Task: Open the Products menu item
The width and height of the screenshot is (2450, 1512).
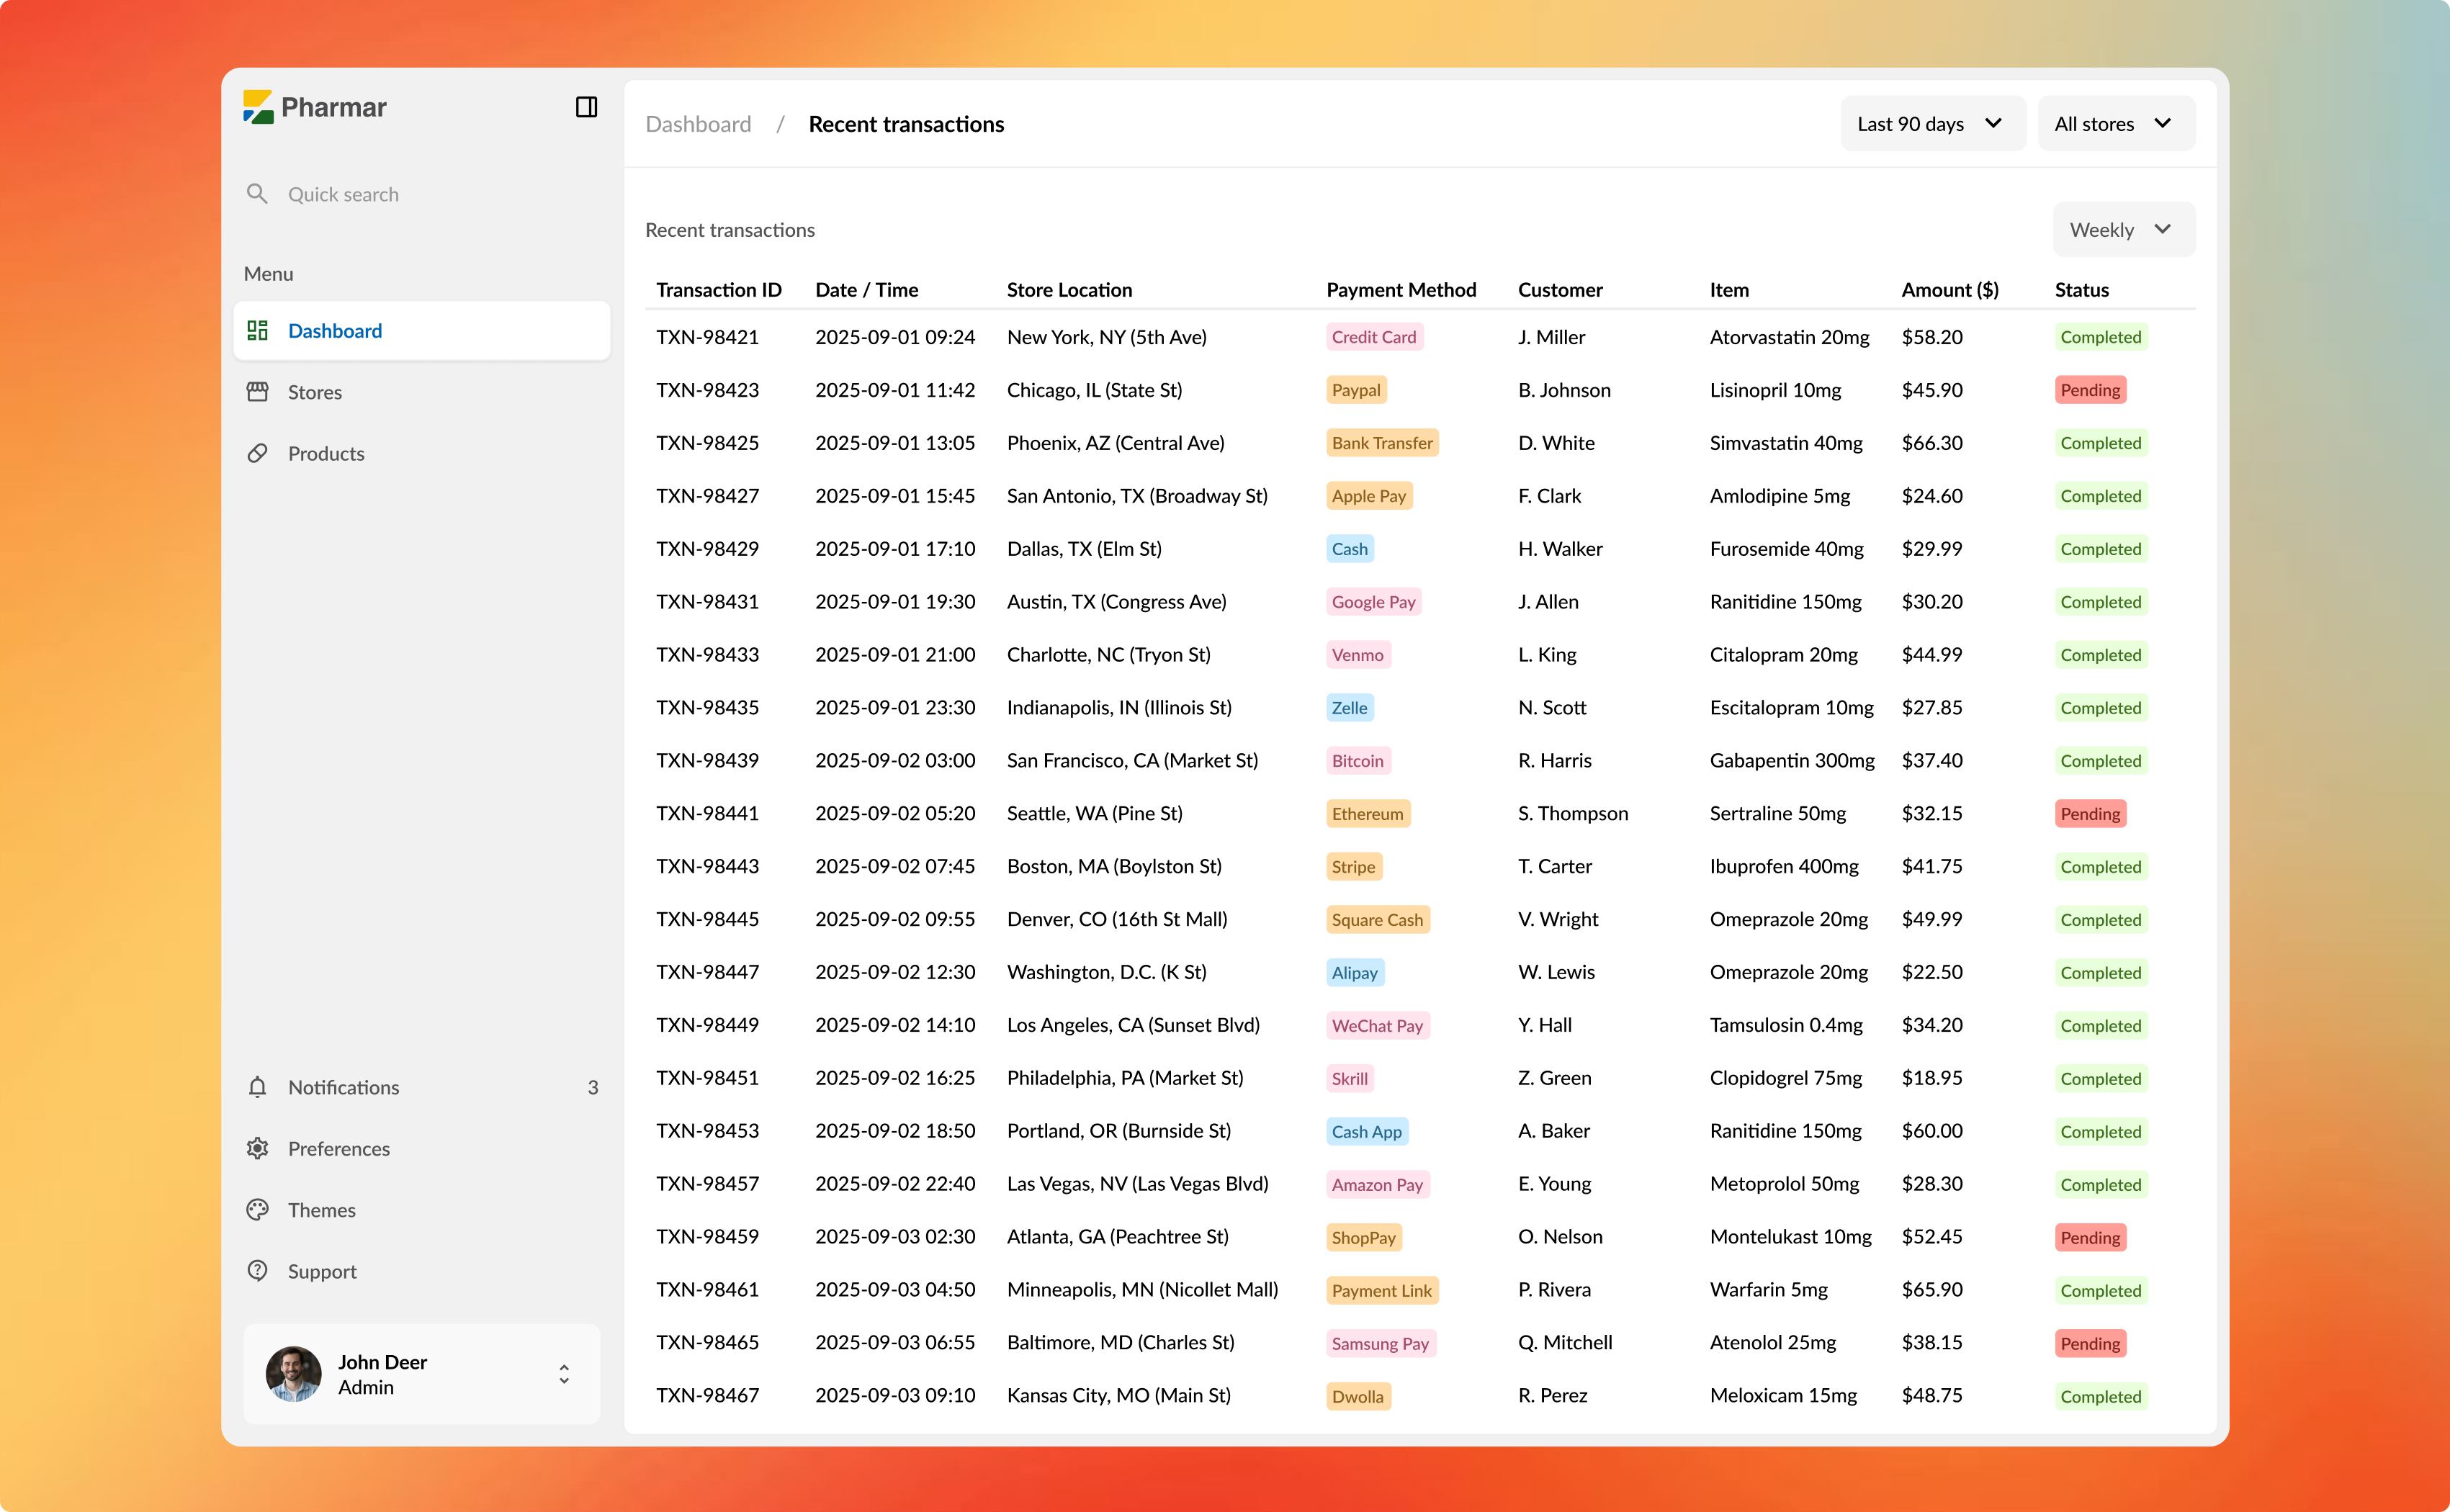Action: [326, 453]
